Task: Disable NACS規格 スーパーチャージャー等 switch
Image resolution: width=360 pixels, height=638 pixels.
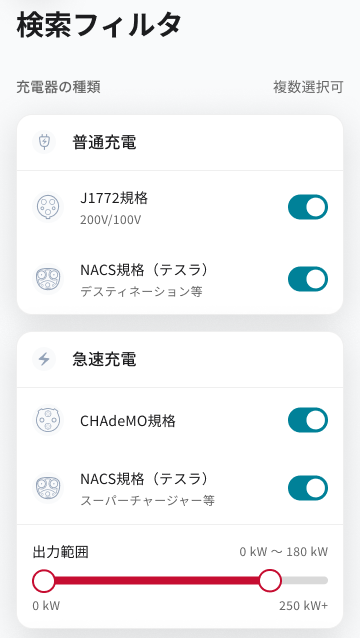Action: (x=308, y=488)
